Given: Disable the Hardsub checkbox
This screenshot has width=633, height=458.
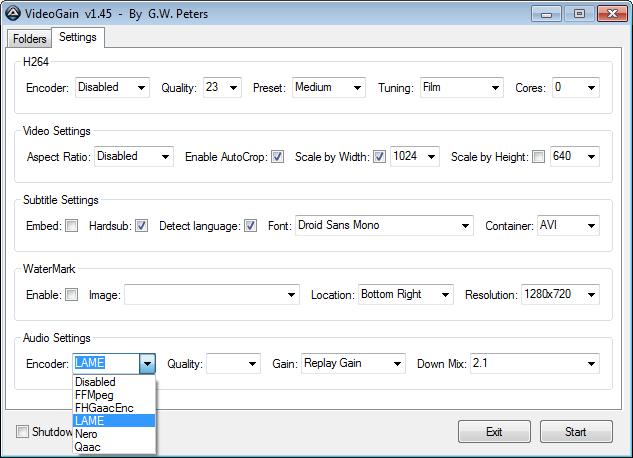Looking at the screenshot, I should tap(142, 226).
